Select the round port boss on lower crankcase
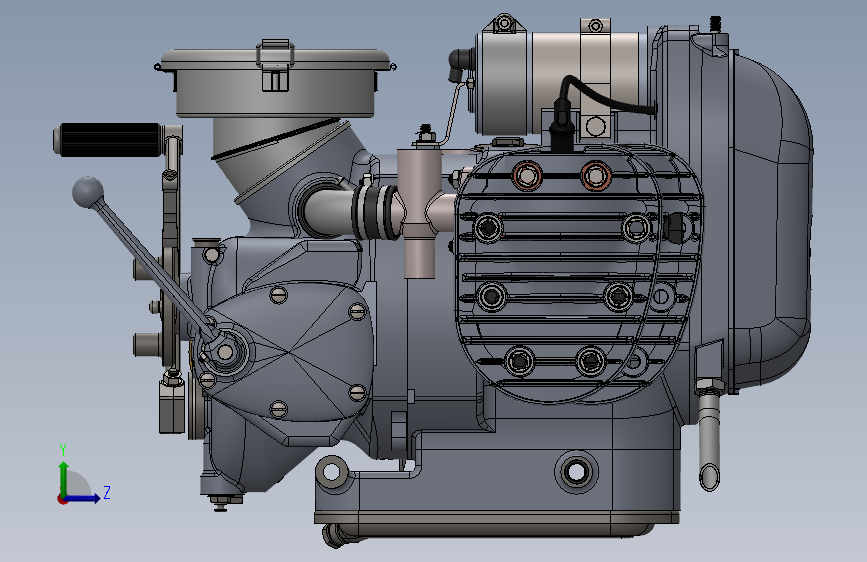Viewport: 867px width, 562px height. pyautogui.click(x=576, y=472)
